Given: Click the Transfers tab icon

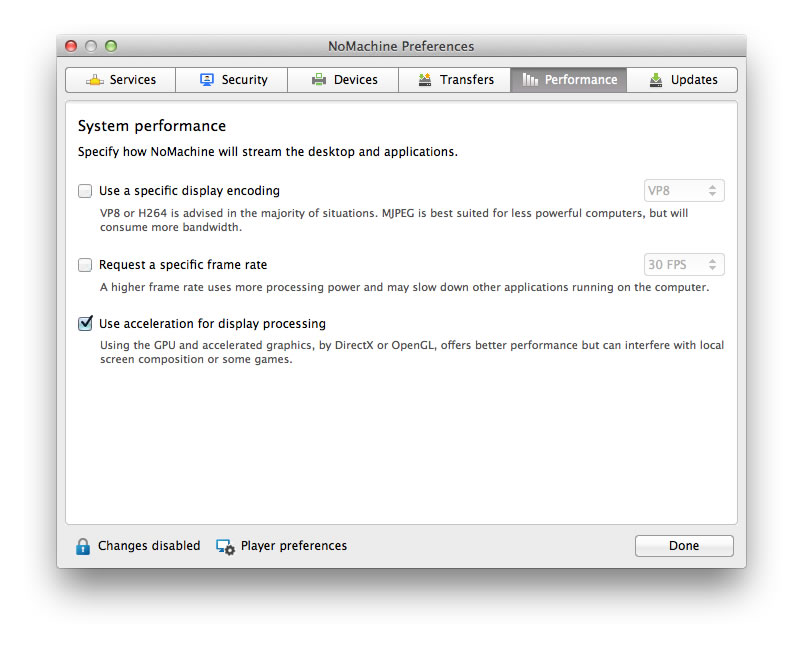Looking at the screenshot, I should click(x=425, y=80).
